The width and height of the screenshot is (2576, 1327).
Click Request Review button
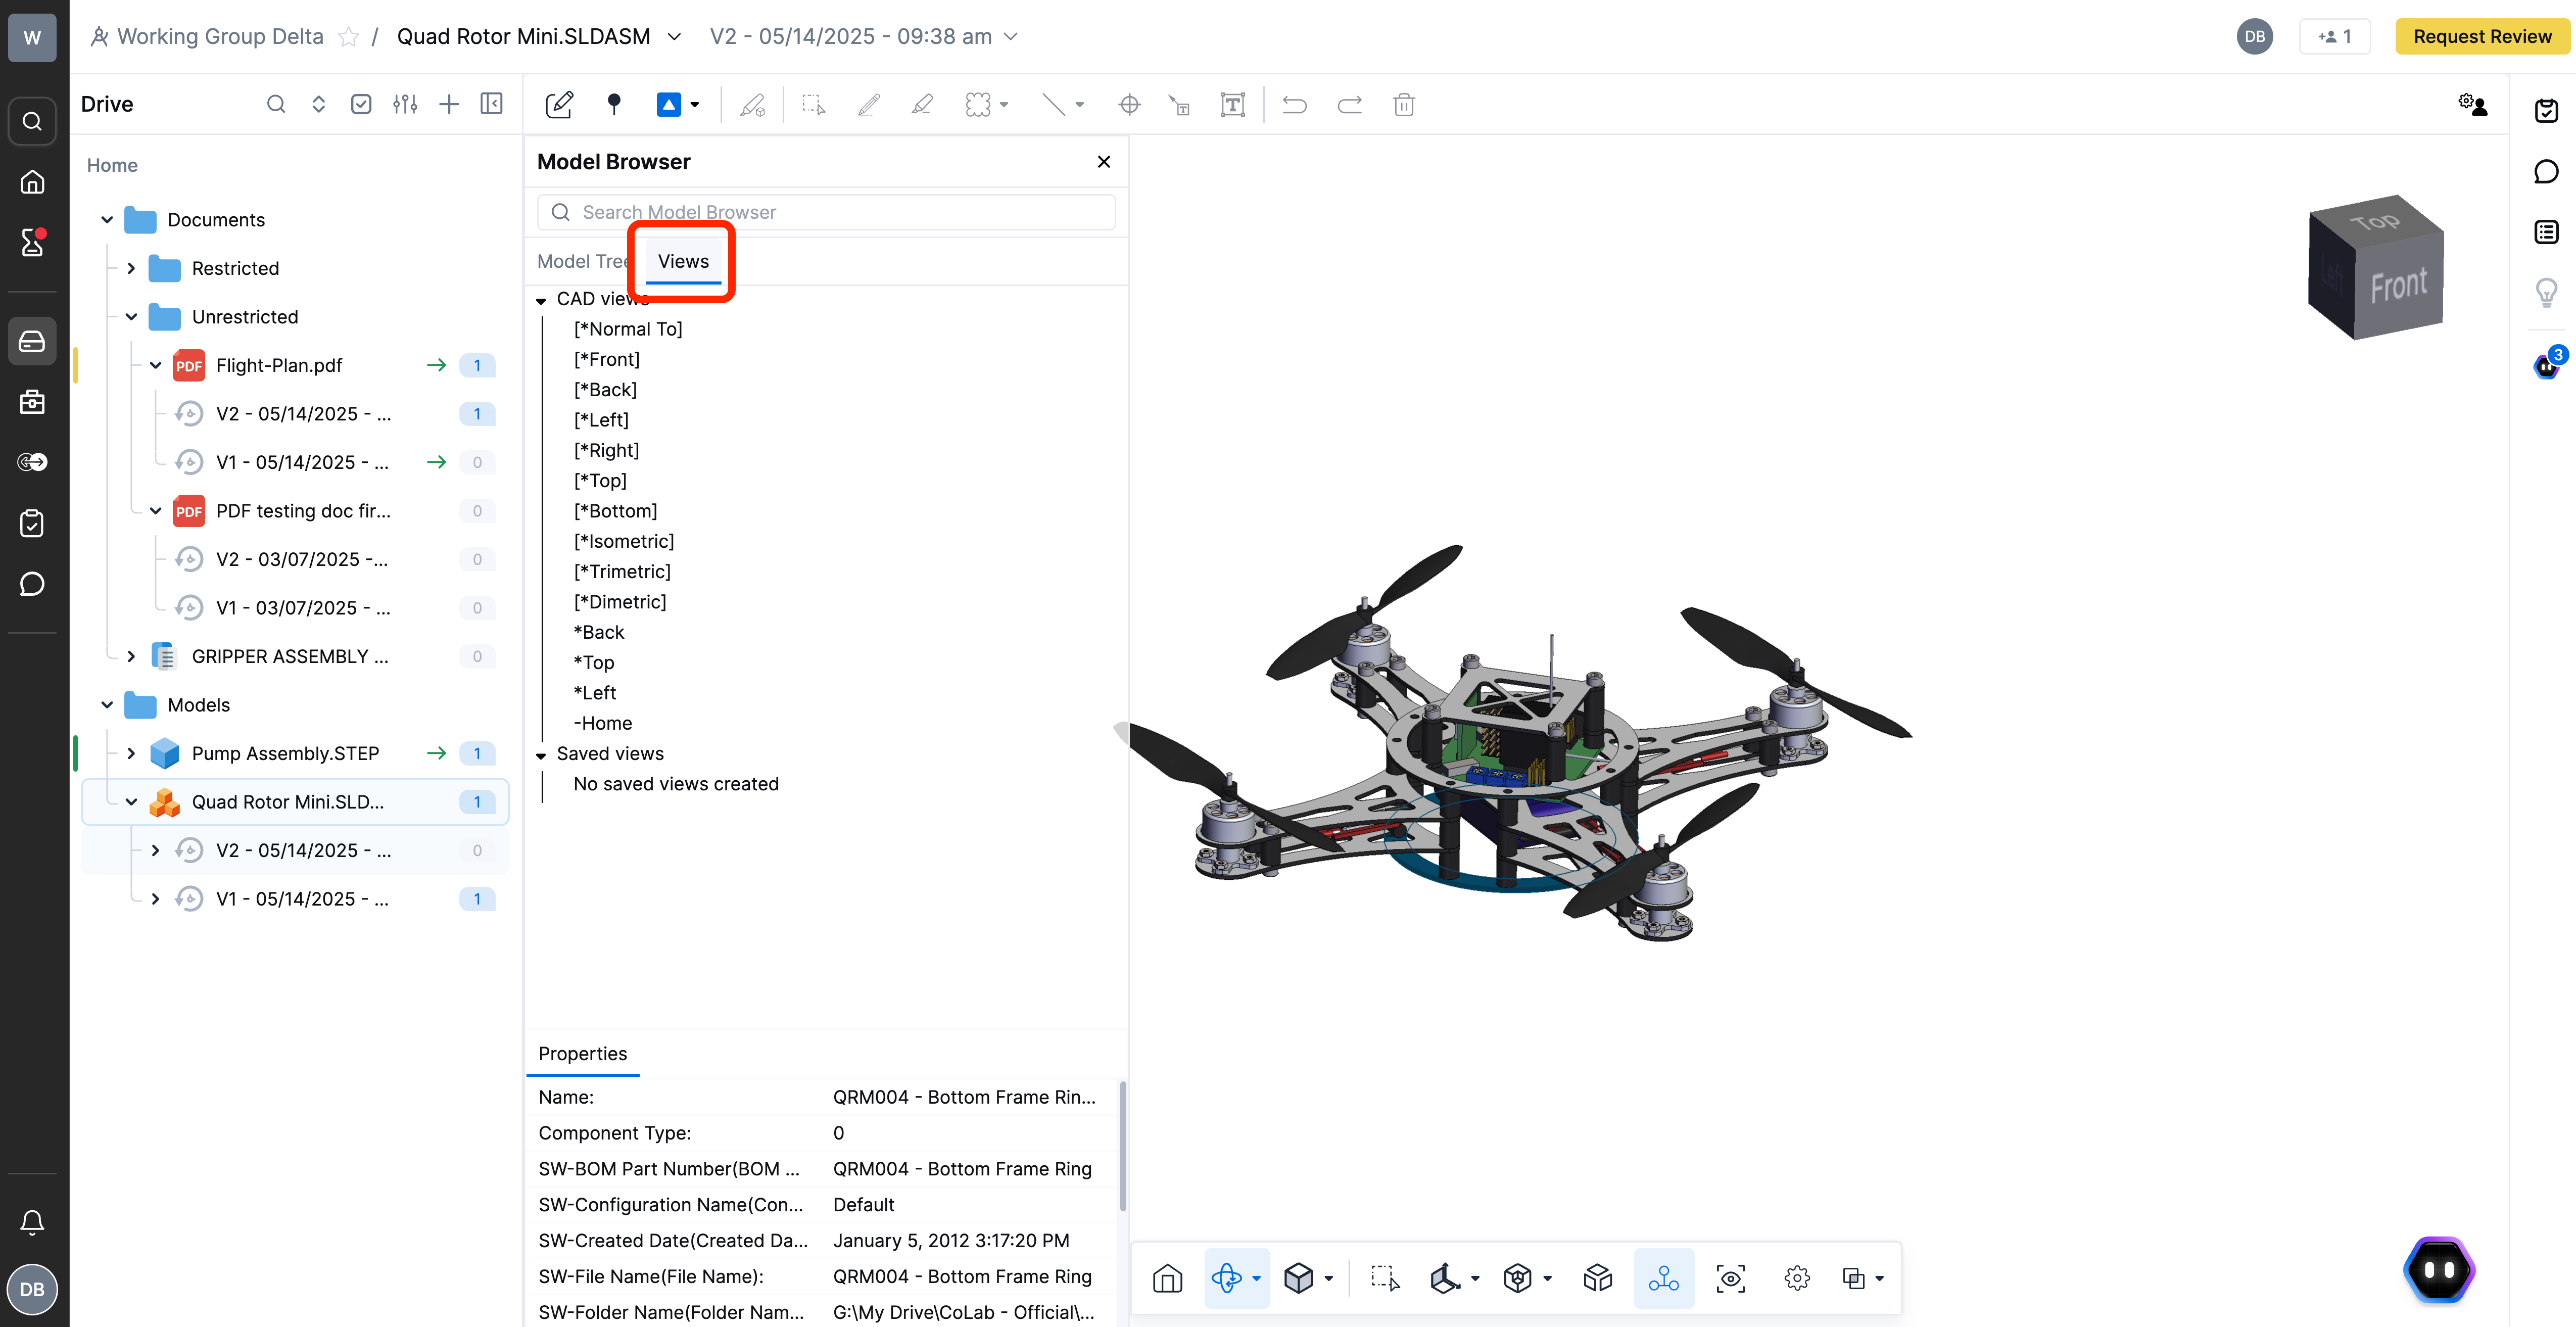[x=2482, y=36]
